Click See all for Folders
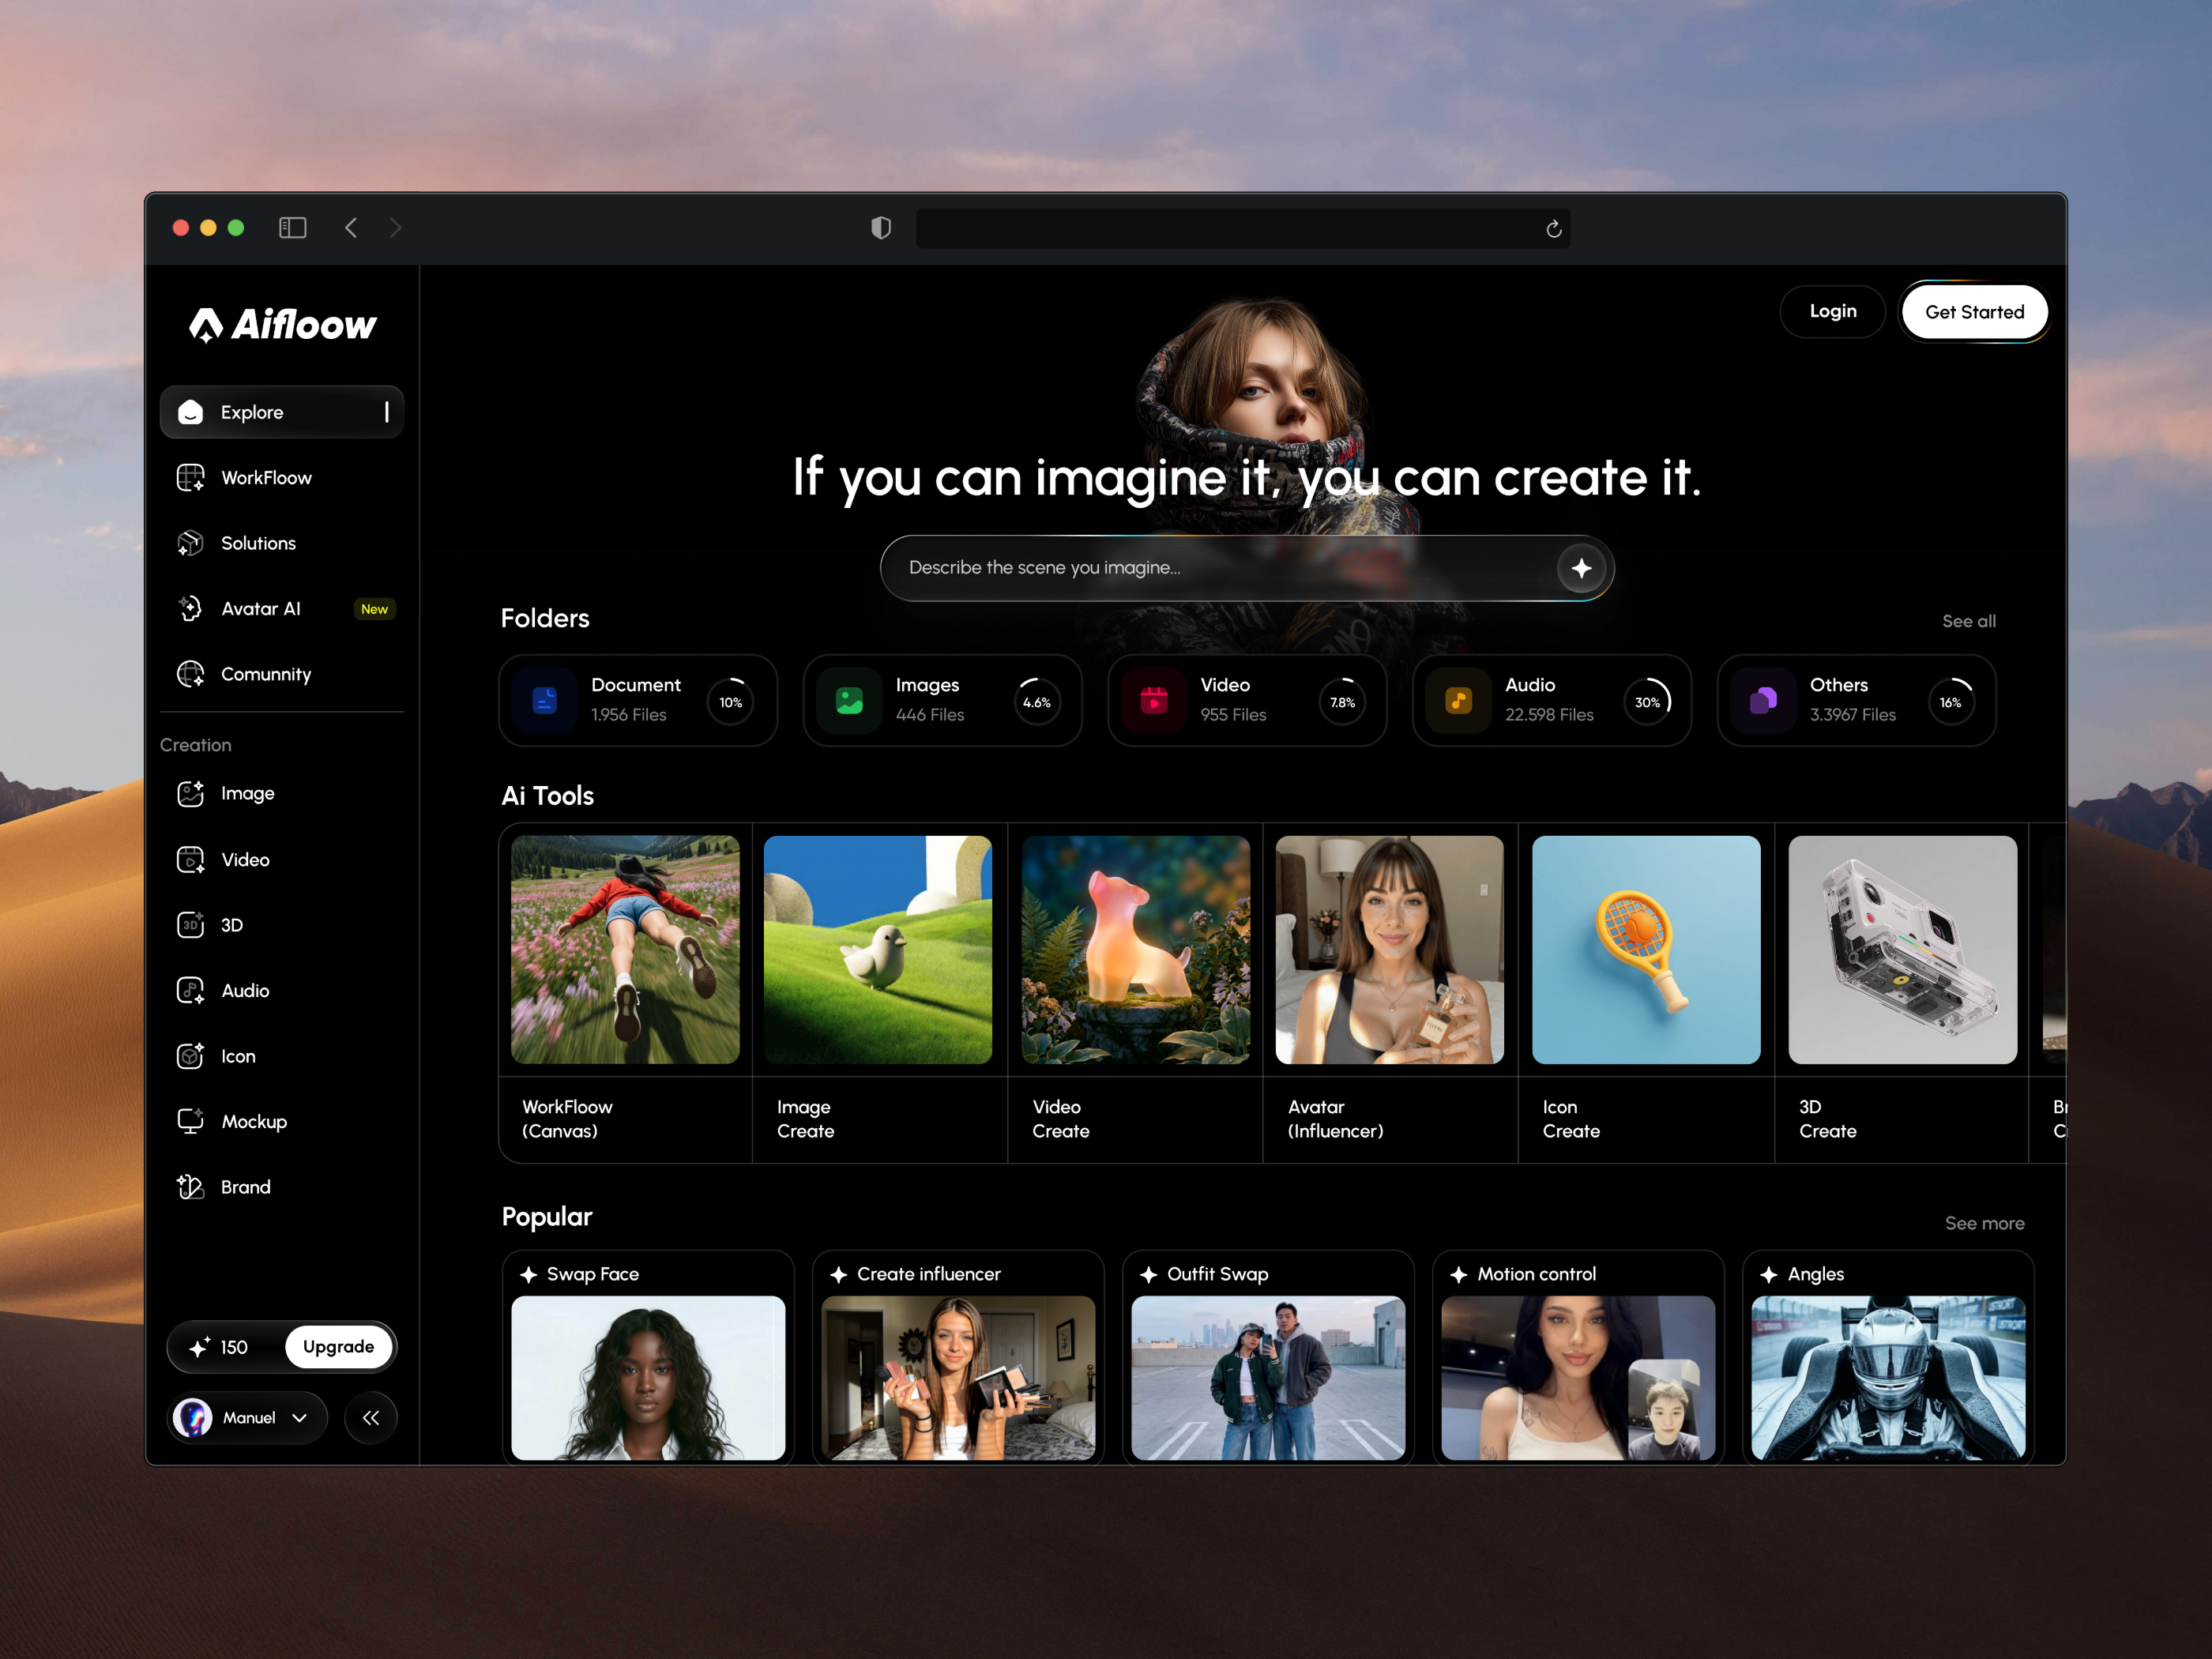Image resolution: width=2212 pixels, height=1659 pixels. (1969, 621)
